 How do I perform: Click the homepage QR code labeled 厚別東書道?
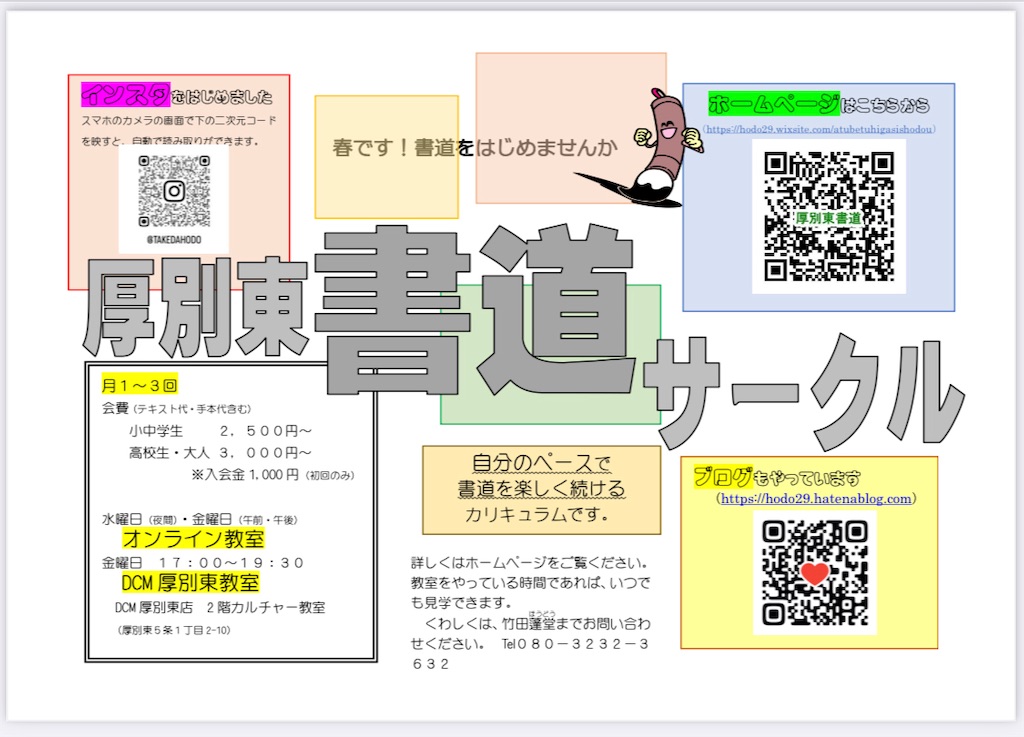click(x=829, y=216)
